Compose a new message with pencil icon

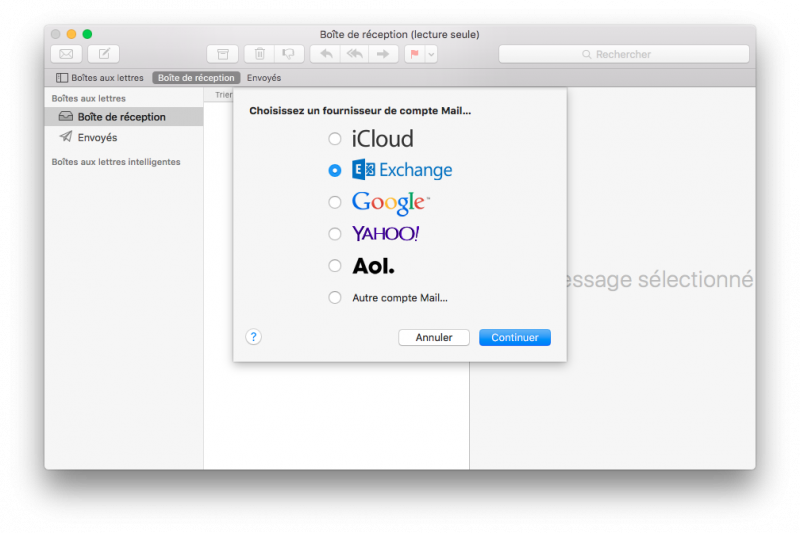pos(104,54)
